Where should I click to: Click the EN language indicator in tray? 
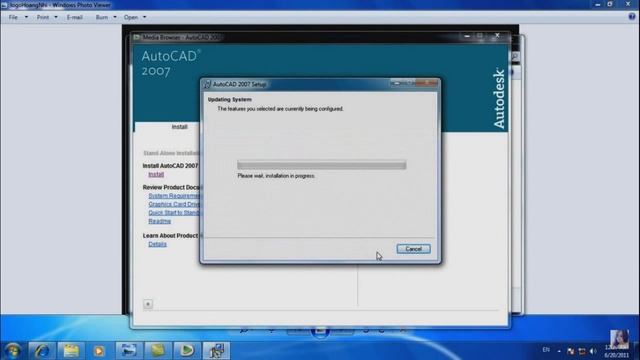point(546,350)
